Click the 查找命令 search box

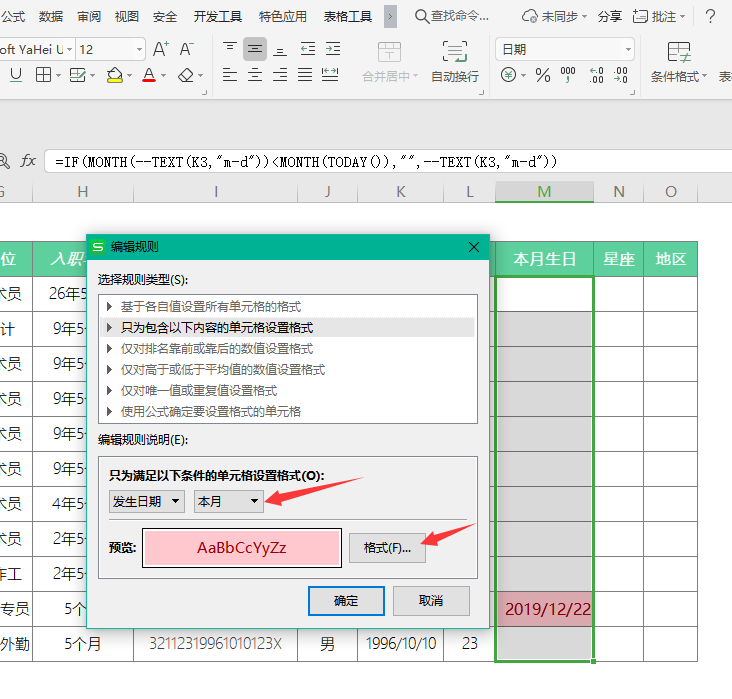pyautogui.click(x=452, y=17)
